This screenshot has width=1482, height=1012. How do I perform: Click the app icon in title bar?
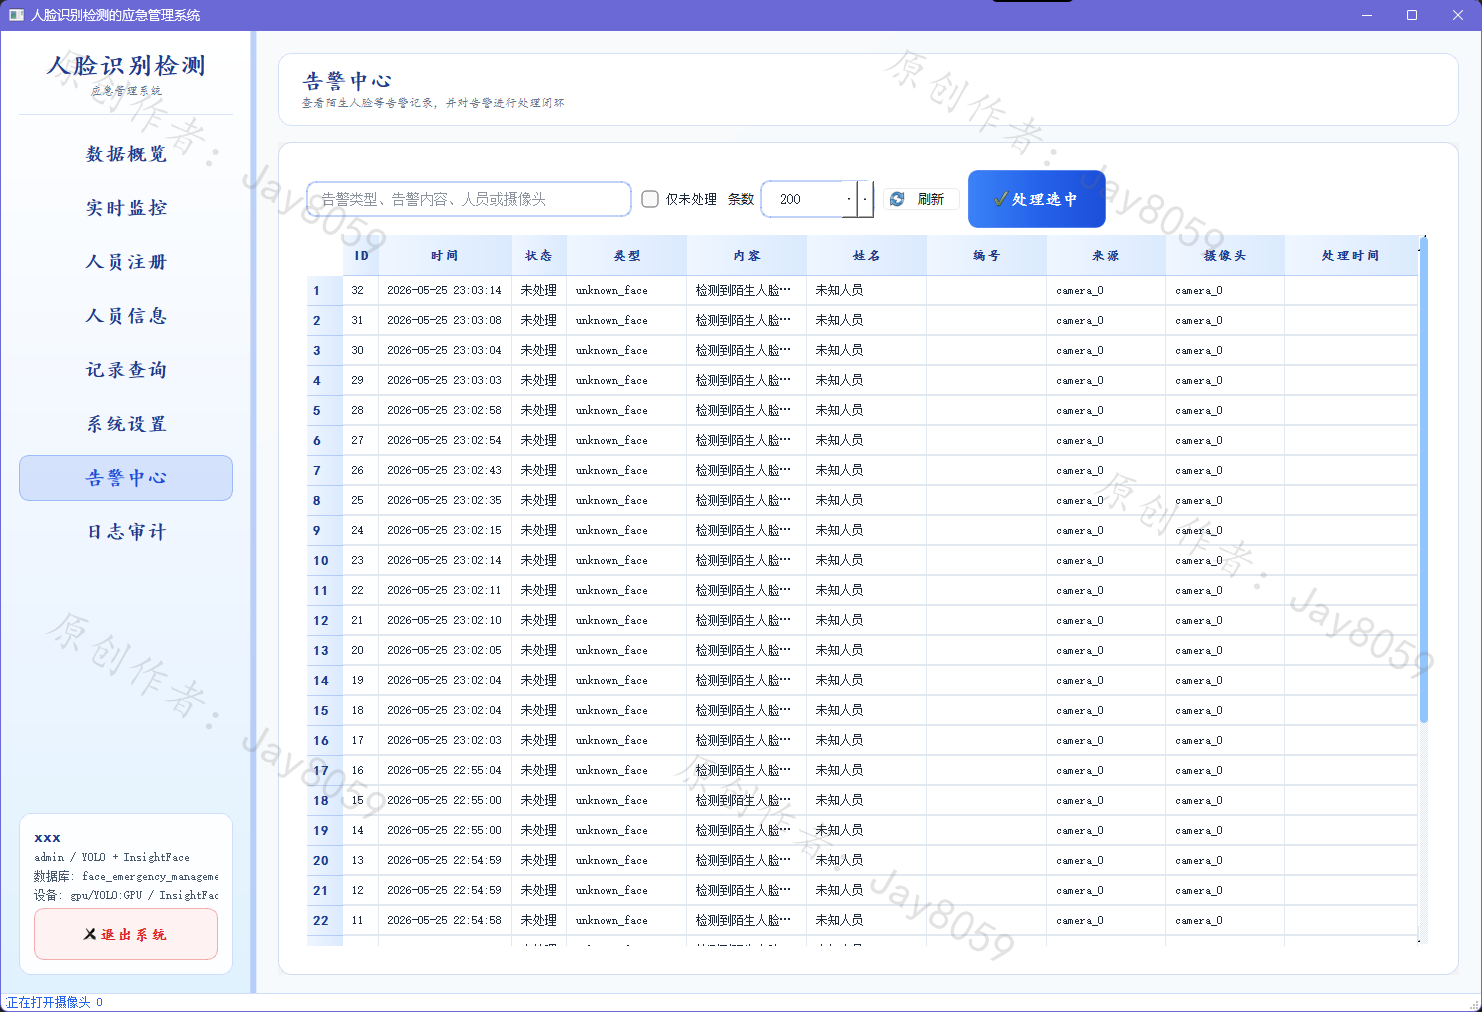point(16,15)
